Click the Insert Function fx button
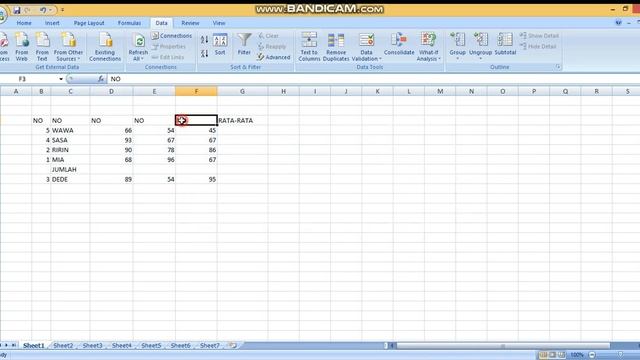This screenshot has height=360, width=640. [101, 79]
